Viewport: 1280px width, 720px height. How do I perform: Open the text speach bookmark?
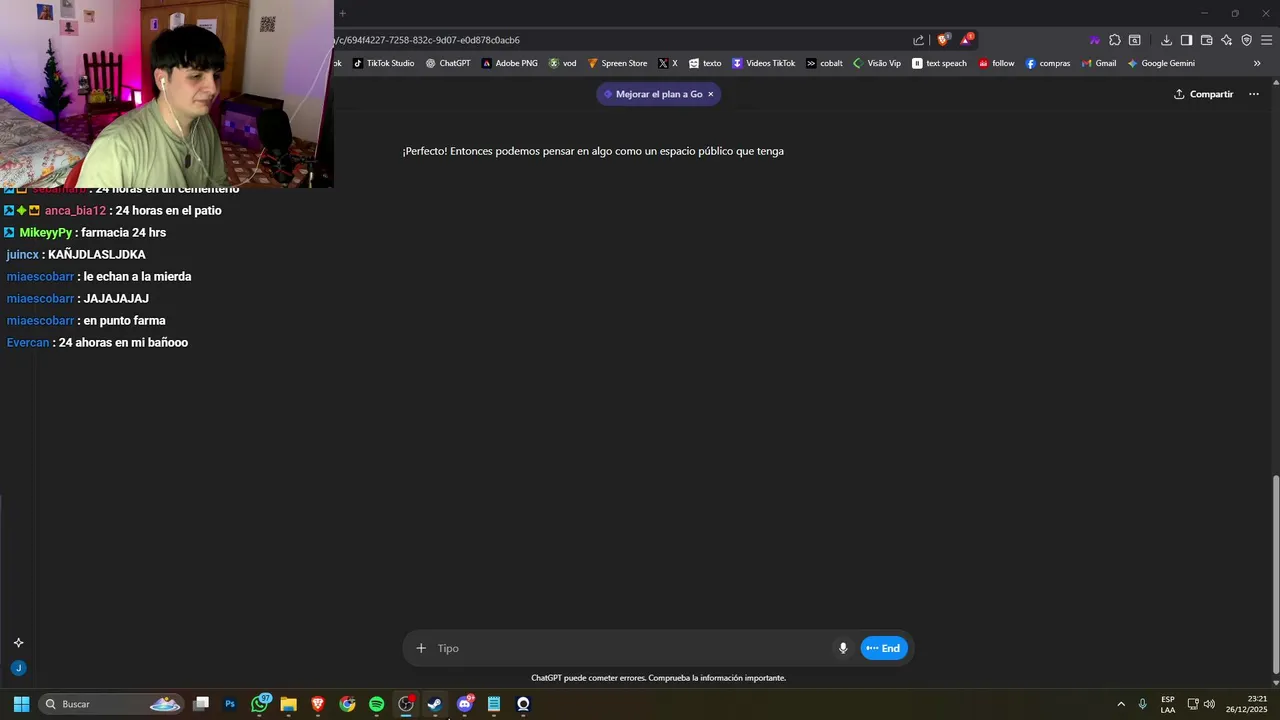click(939, 63)
